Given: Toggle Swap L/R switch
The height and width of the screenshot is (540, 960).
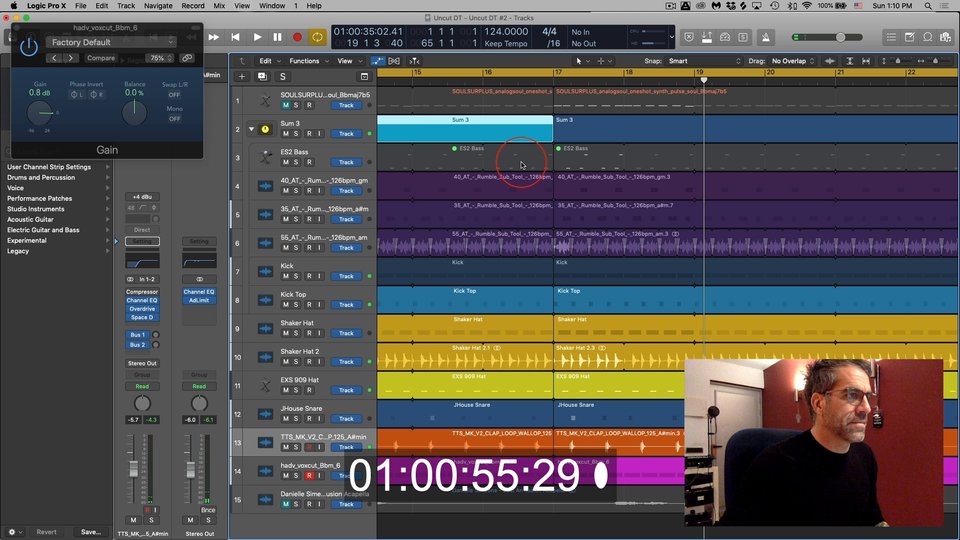Looking at the screenshot, I should 174,95.
